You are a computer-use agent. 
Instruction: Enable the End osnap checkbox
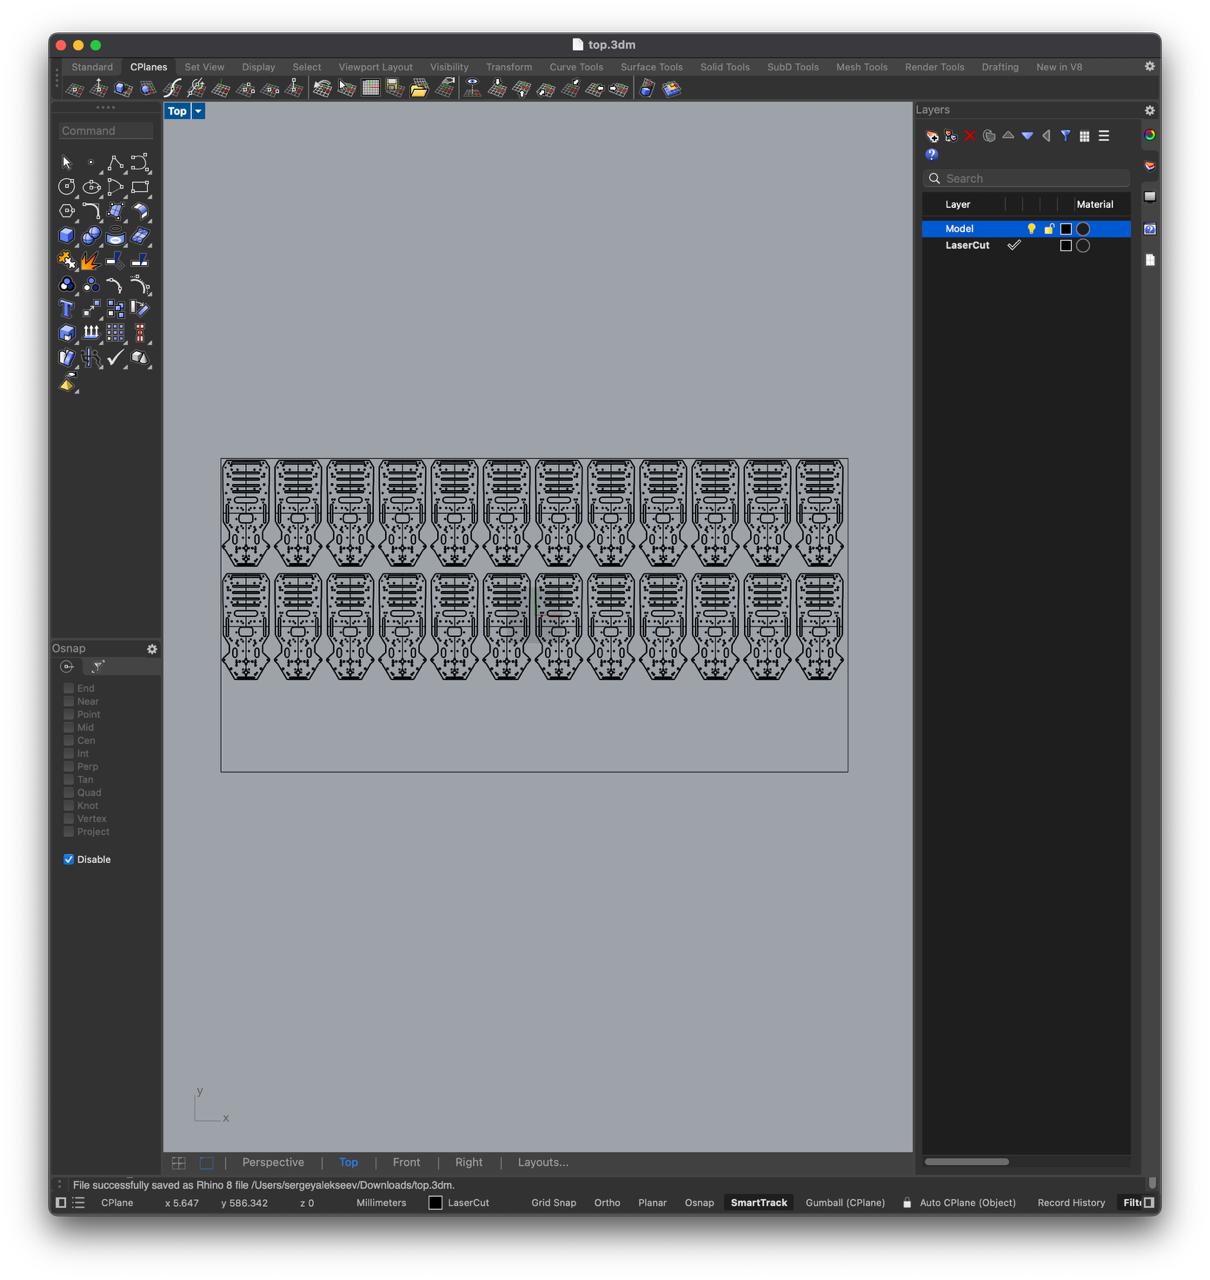(x=69, y=688)
